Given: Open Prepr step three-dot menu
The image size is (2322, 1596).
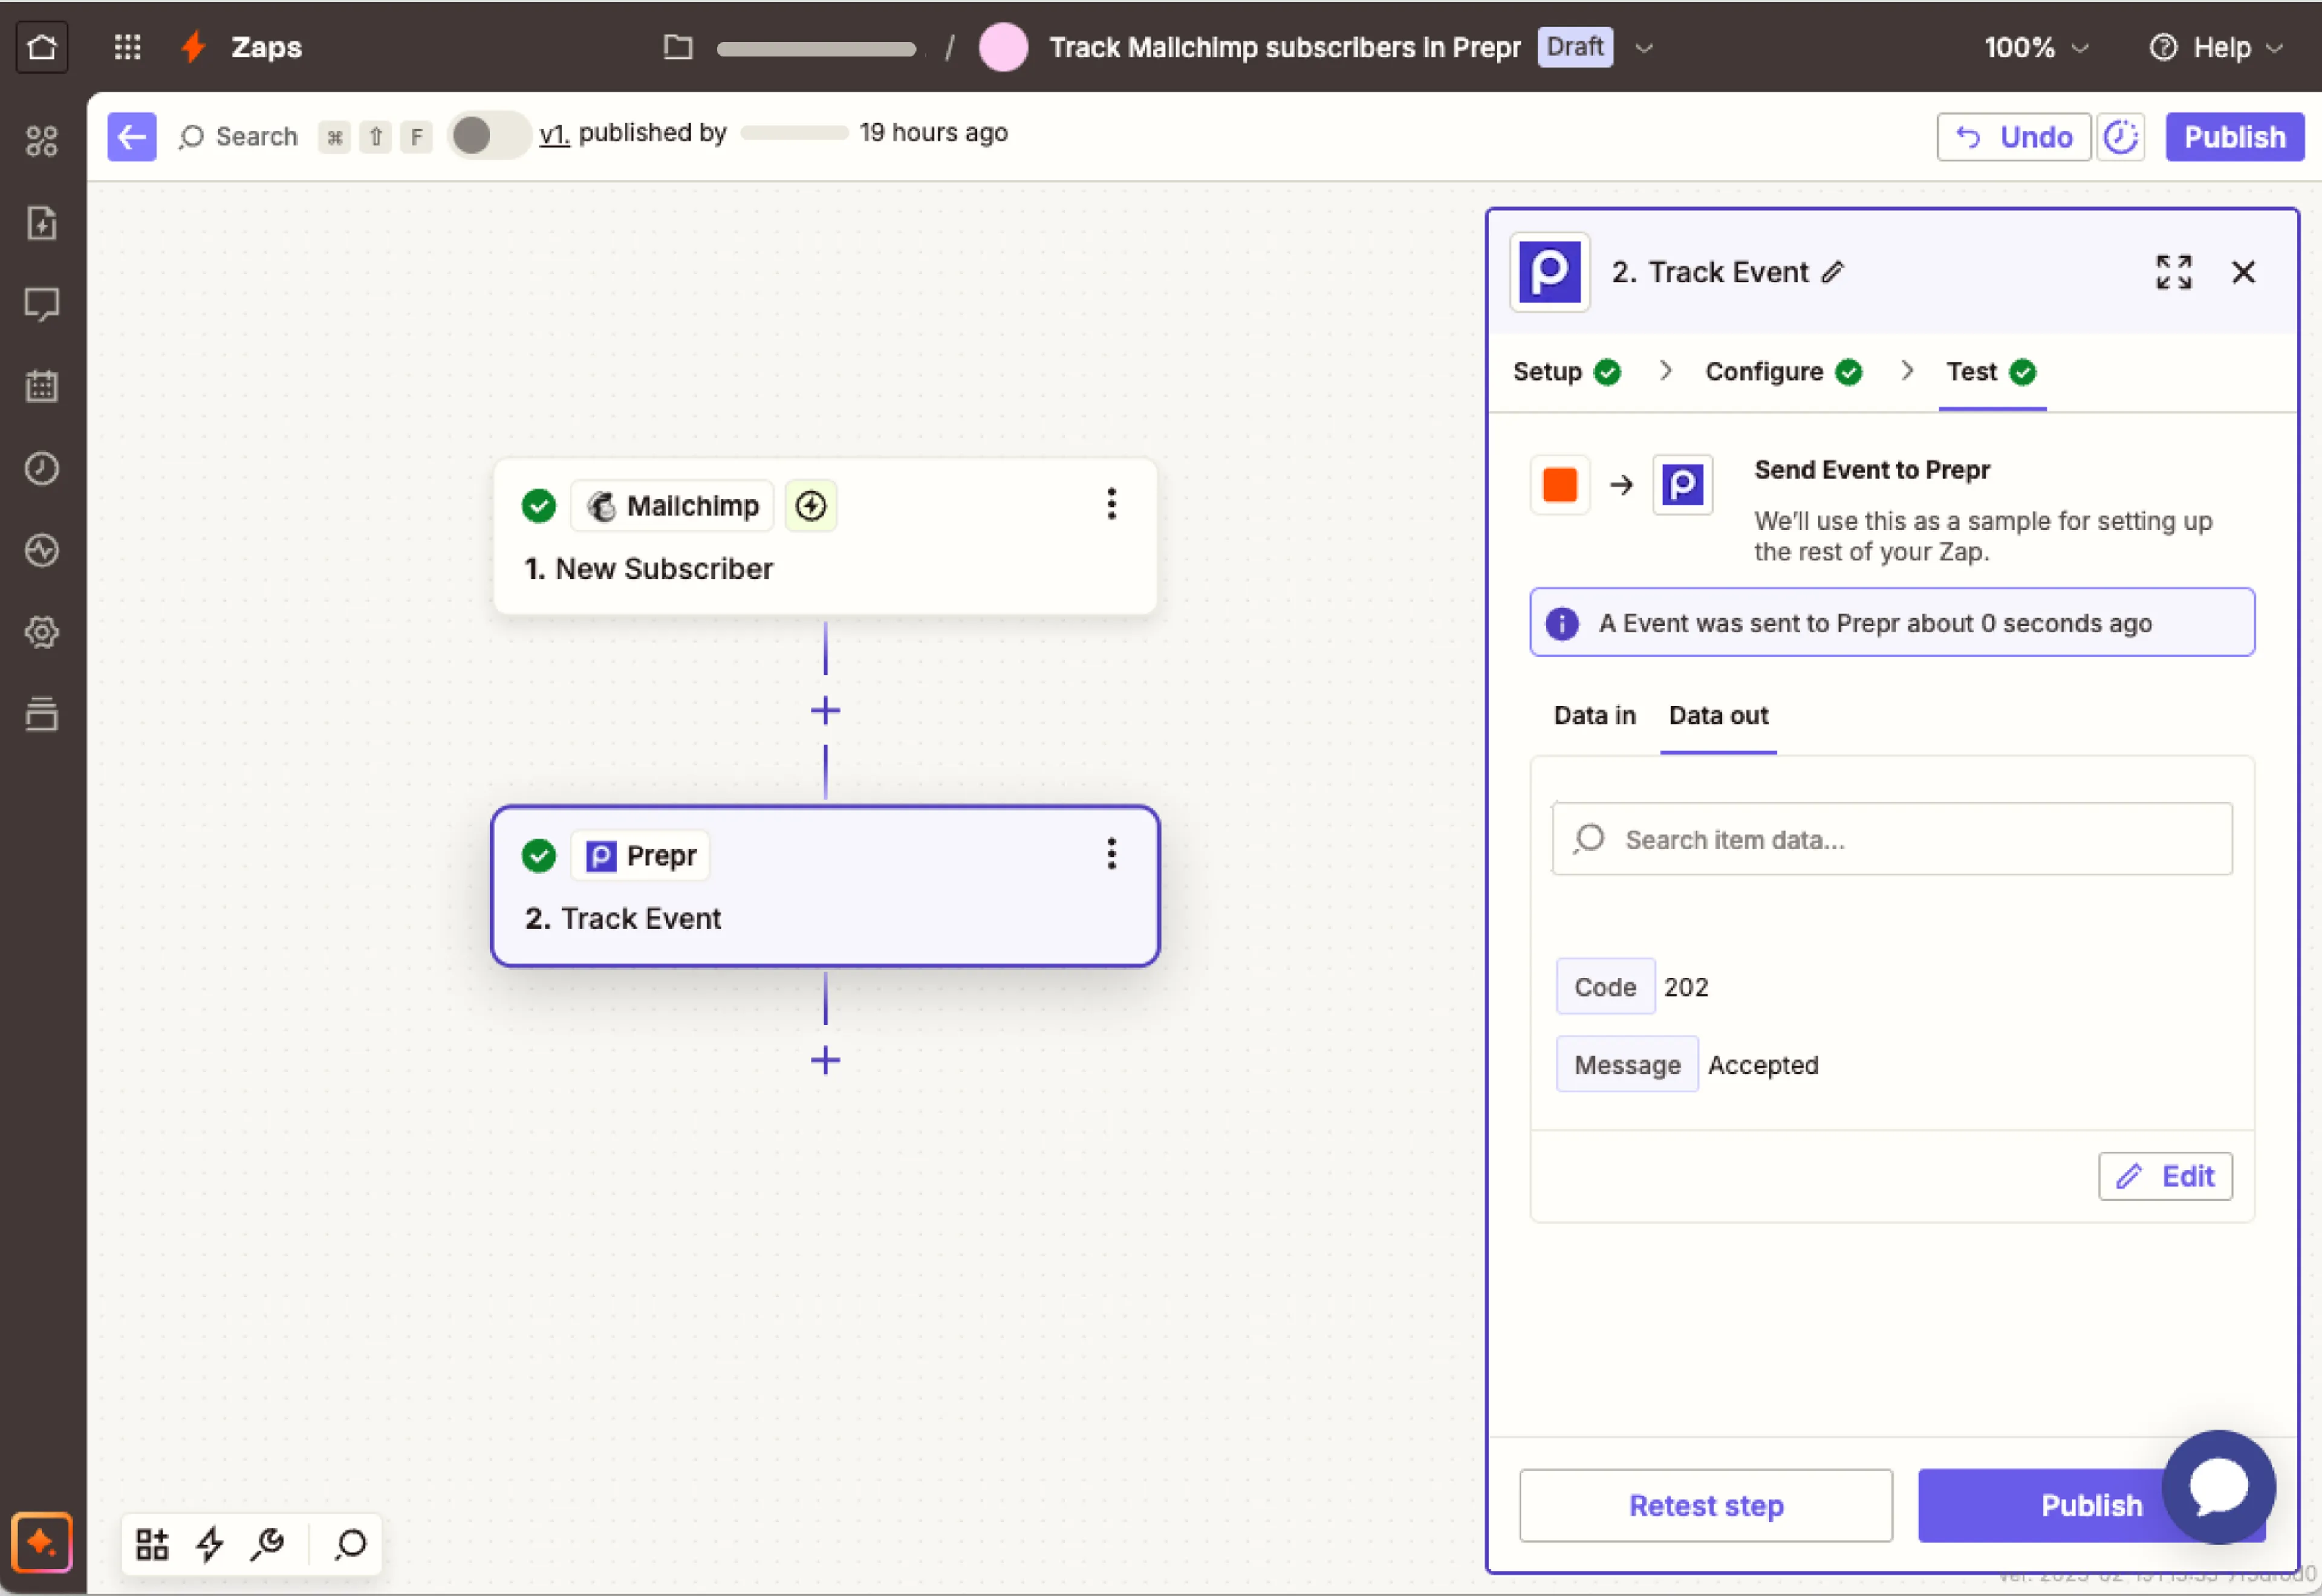Looking at the screenshot, I should [1111, 854].
